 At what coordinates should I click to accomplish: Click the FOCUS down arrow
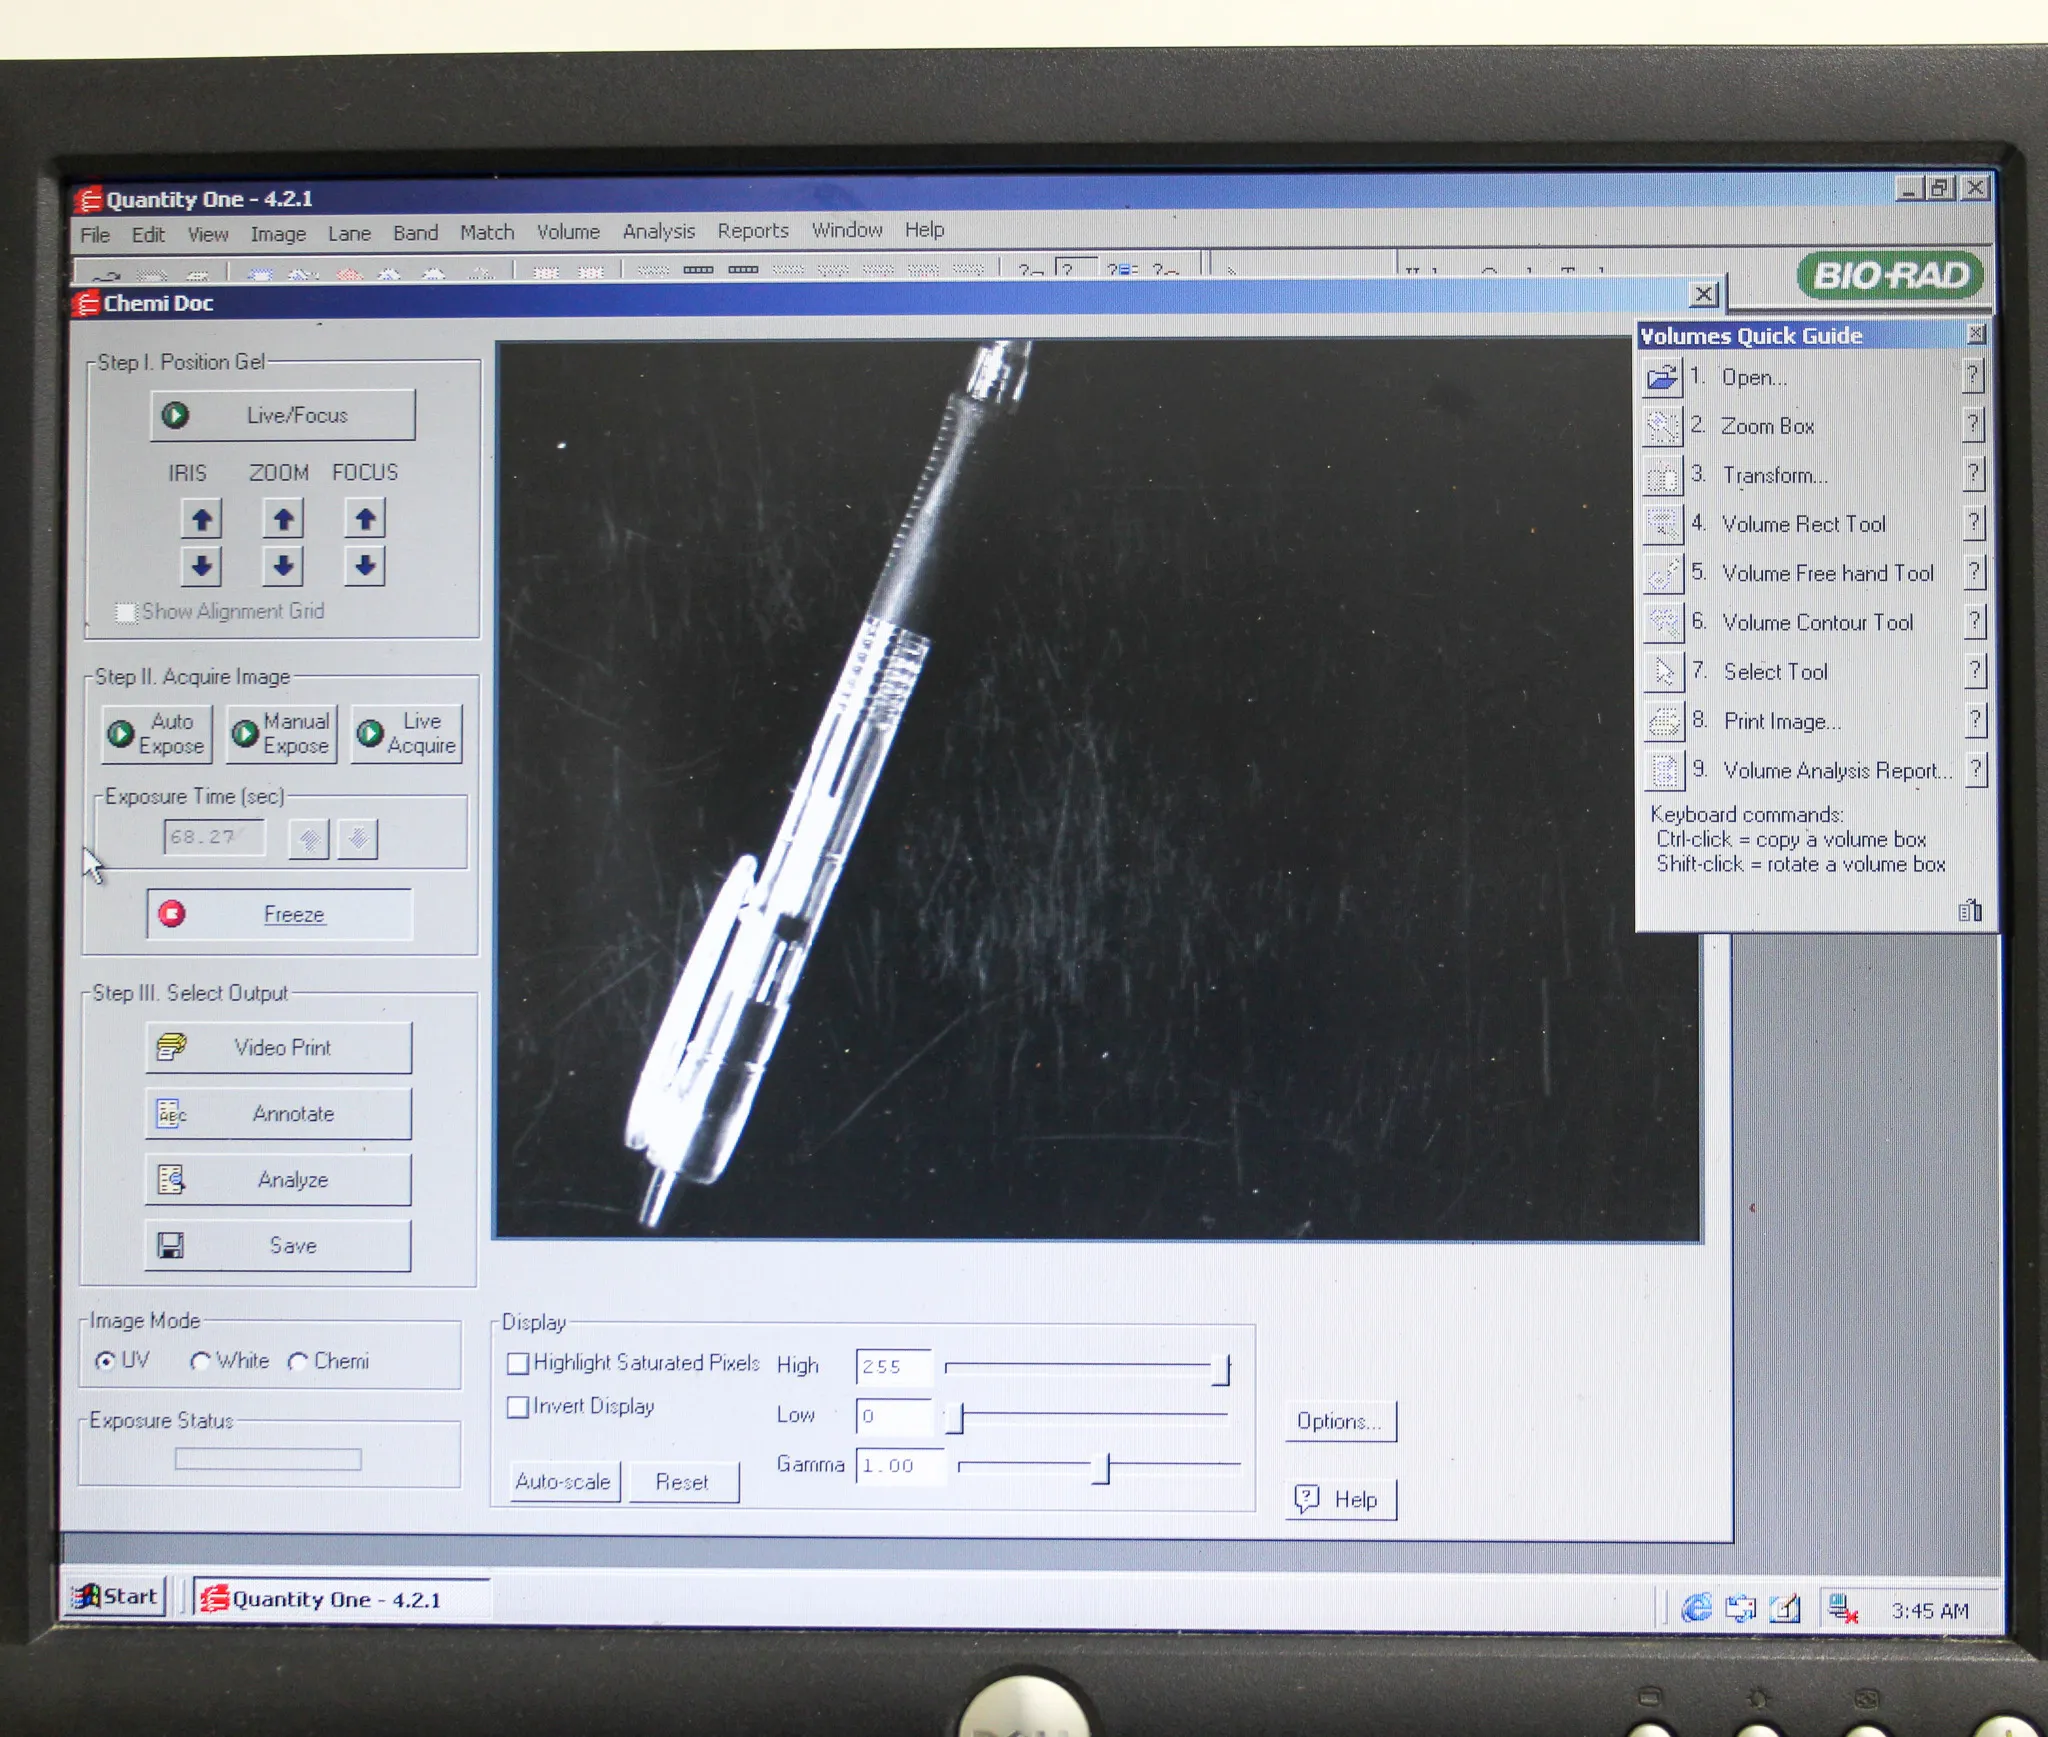[x=365, y=567]
